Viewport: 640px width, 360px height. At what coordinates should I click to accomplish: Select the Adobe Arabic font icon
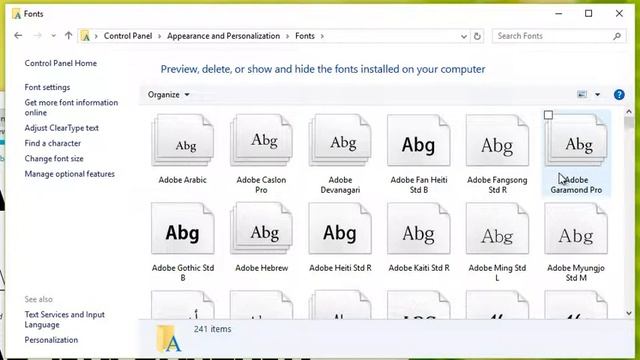coord(182,140)
